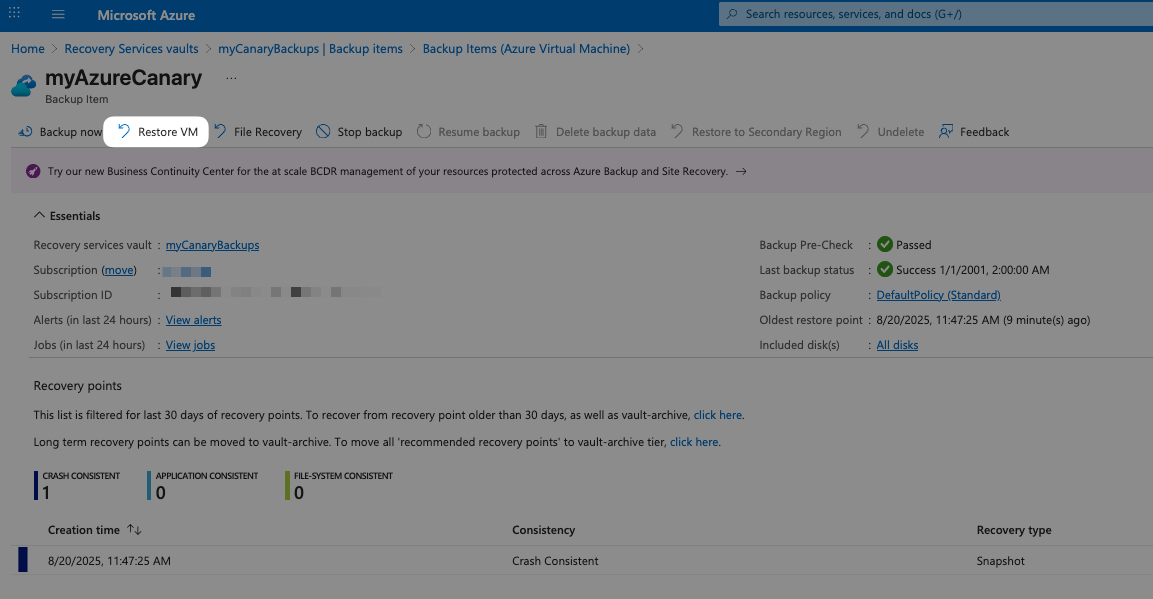Click the Oldest restore point timestamp
This screenshot has width=1153, height=599.
point(983,320)
